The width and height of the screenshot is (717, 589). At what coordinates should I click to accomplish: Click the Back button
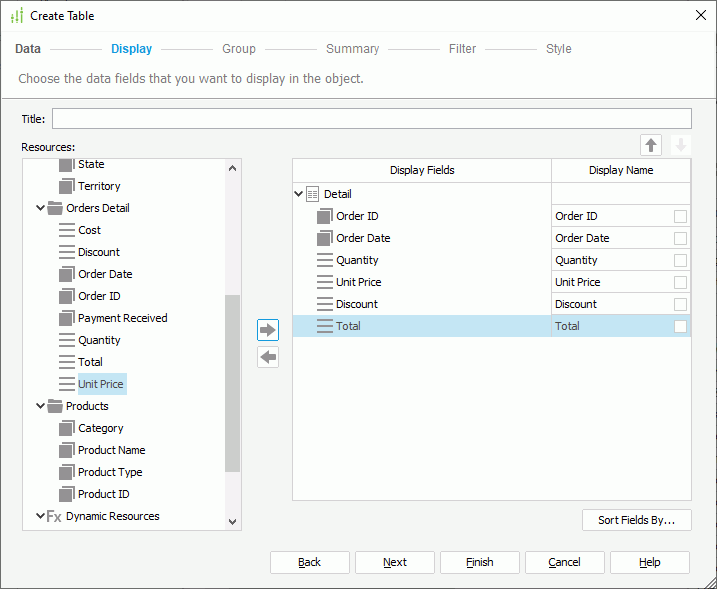[x=310, y=562]
